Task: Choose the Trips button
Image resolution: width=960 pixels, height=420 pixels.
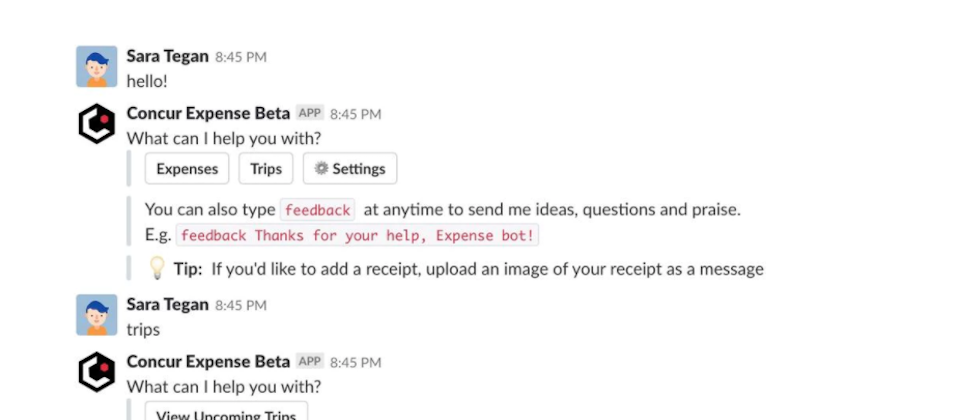Action: coord(266,168)
